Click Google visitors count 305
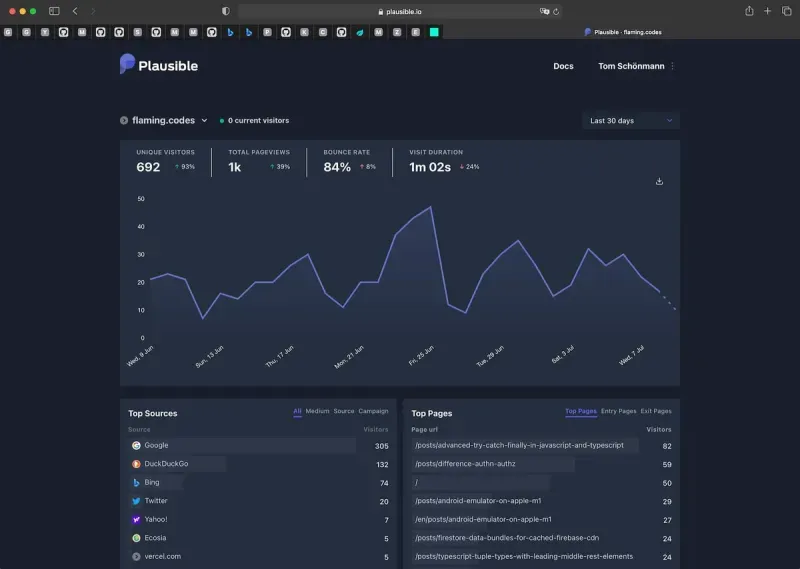The width and height of the screenshot is (800, 569). click(x=382, y=446)
